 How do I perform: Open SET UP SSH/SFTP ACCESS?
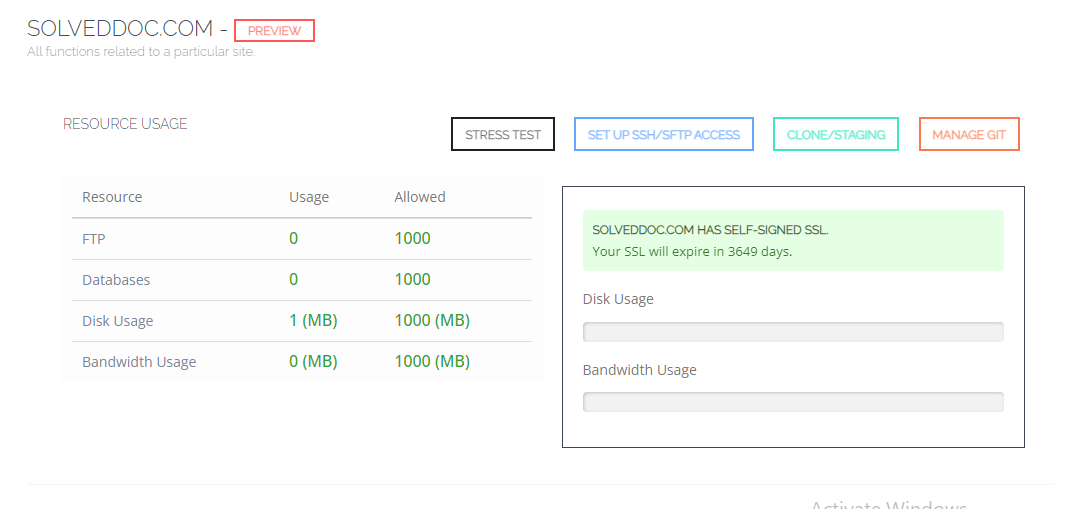pyautogui.click(x=663, y=134)
